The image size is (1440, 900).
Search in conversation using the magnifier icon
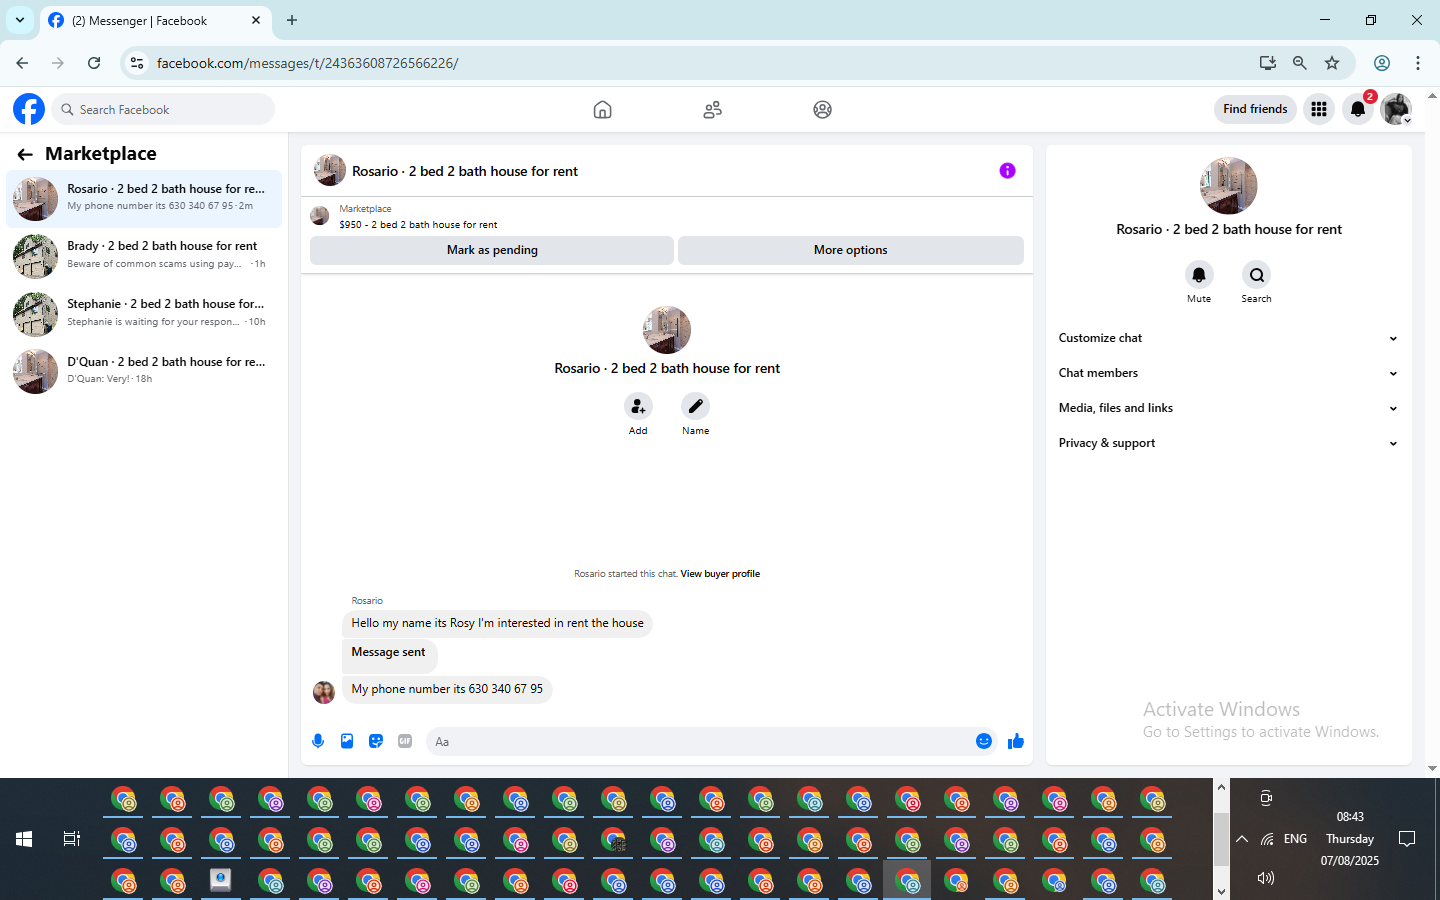[1256, 275]
